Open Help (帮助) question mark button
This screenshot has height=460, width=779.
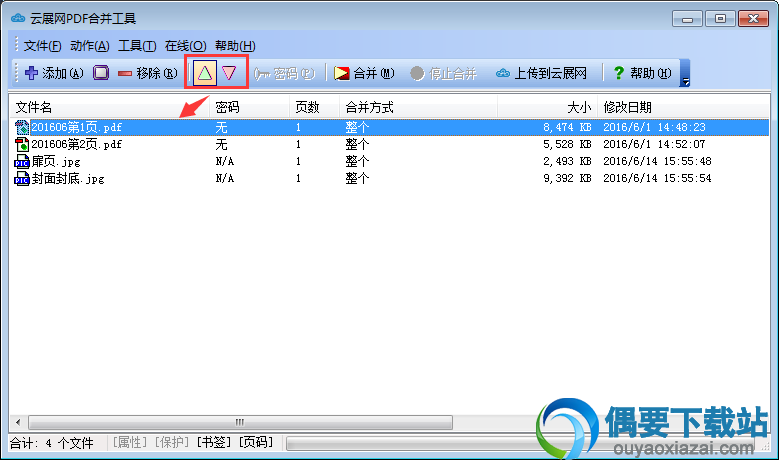coord(642,74)
